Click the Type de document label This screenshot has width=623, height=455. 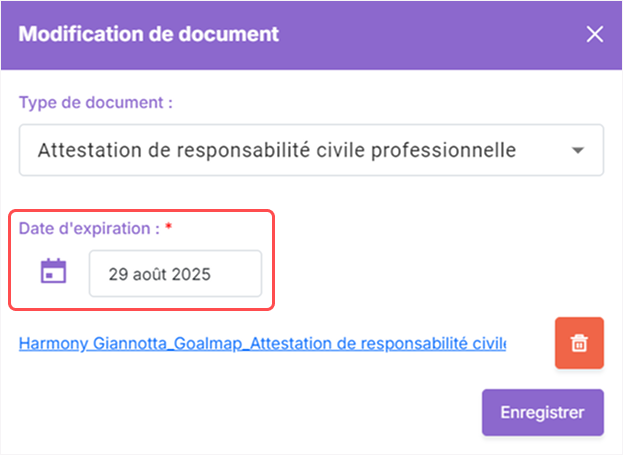[x=96, y=103]
